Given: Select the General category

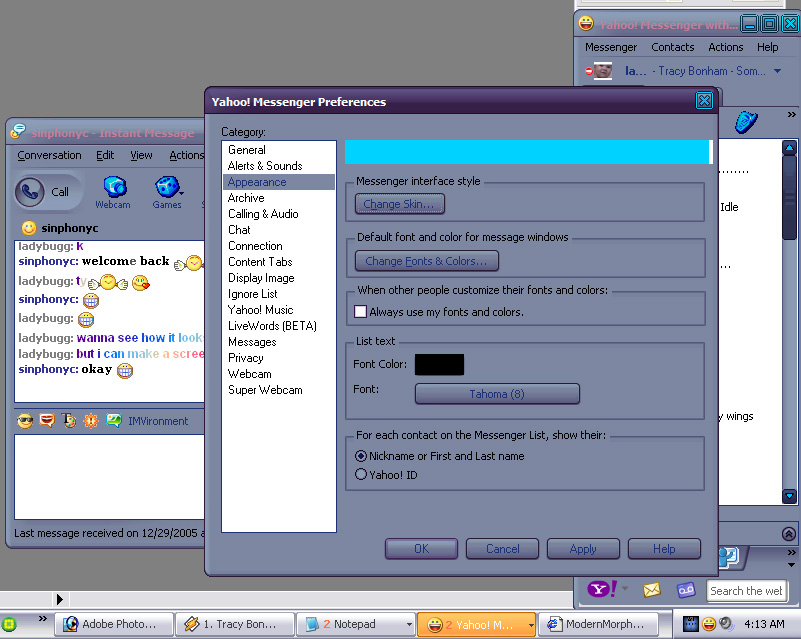Looking at the screenshot, I should pos(278,150).
